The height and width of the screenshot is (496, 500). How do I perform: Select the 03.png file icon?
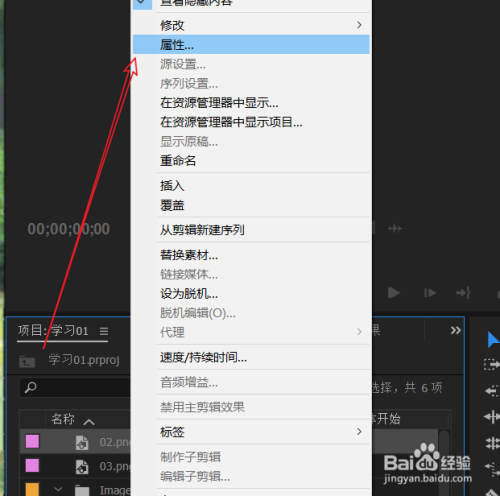[x=82, y=466]
